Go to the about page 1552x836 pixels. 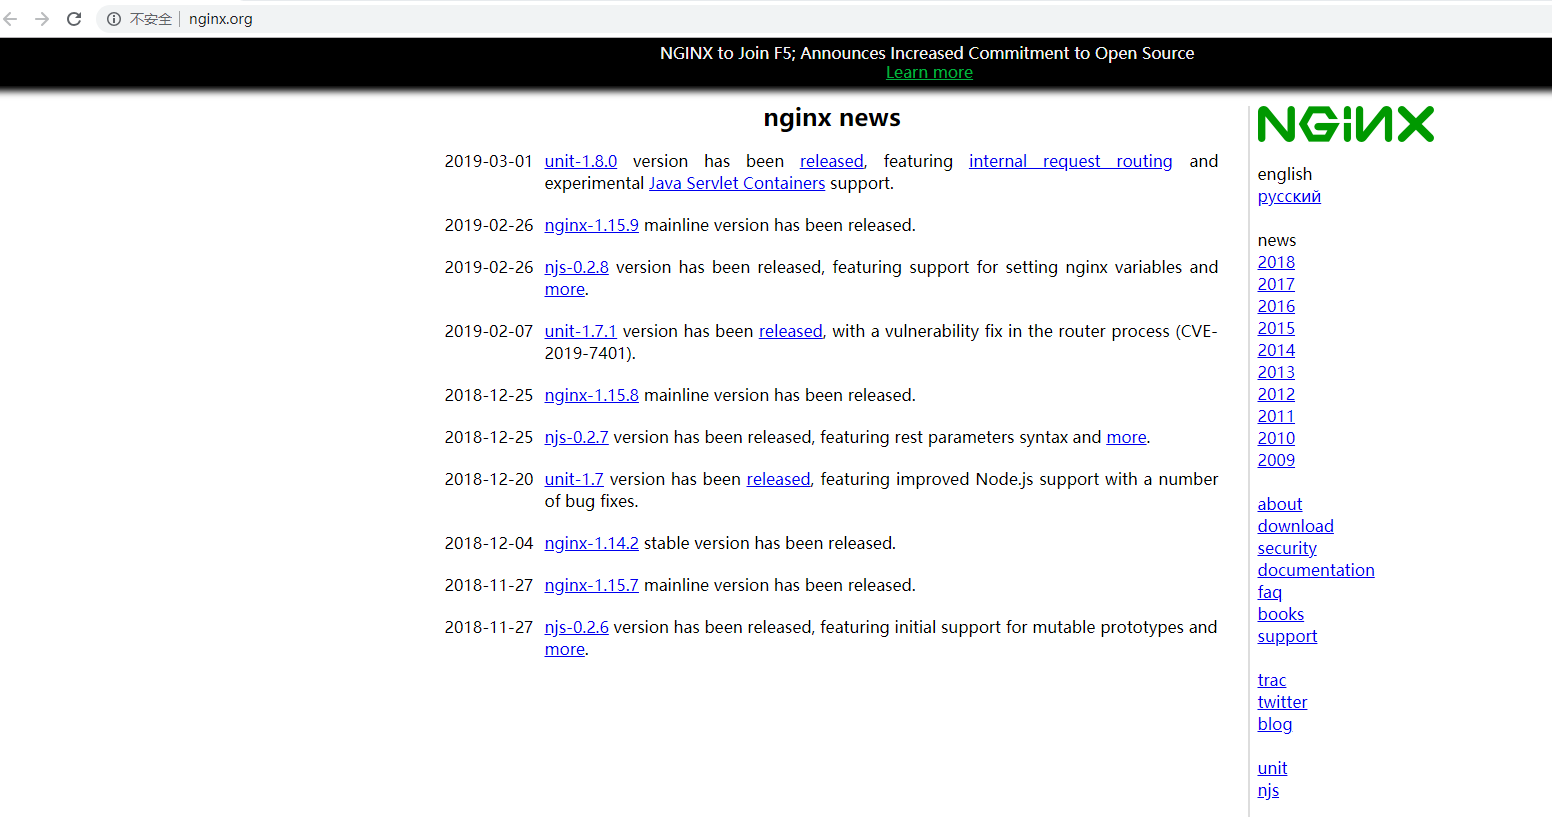pos(1280,504)
